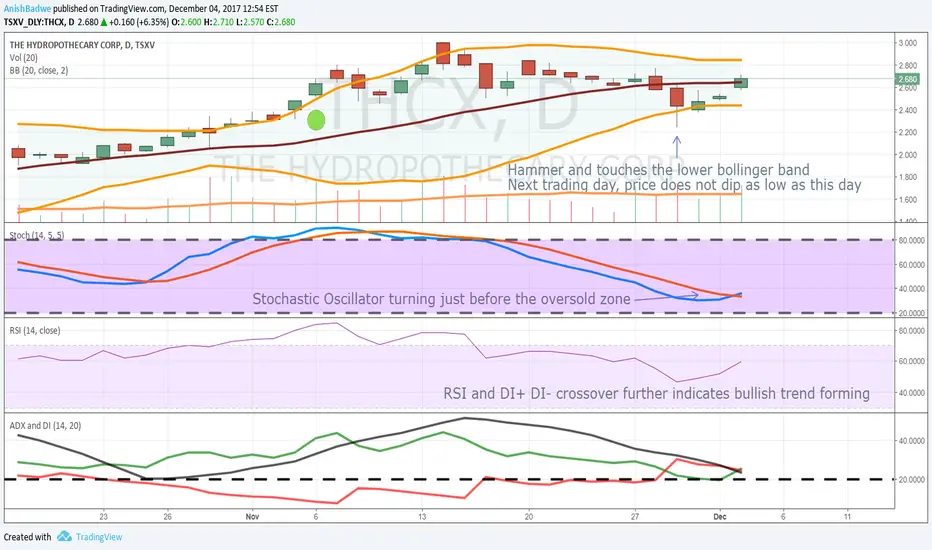Image resolution: width=932 pixels, height=550 pixels.
Task: Click the TradingView cloud logo icon
Action: pyautogui.click(x=64, y=536)
